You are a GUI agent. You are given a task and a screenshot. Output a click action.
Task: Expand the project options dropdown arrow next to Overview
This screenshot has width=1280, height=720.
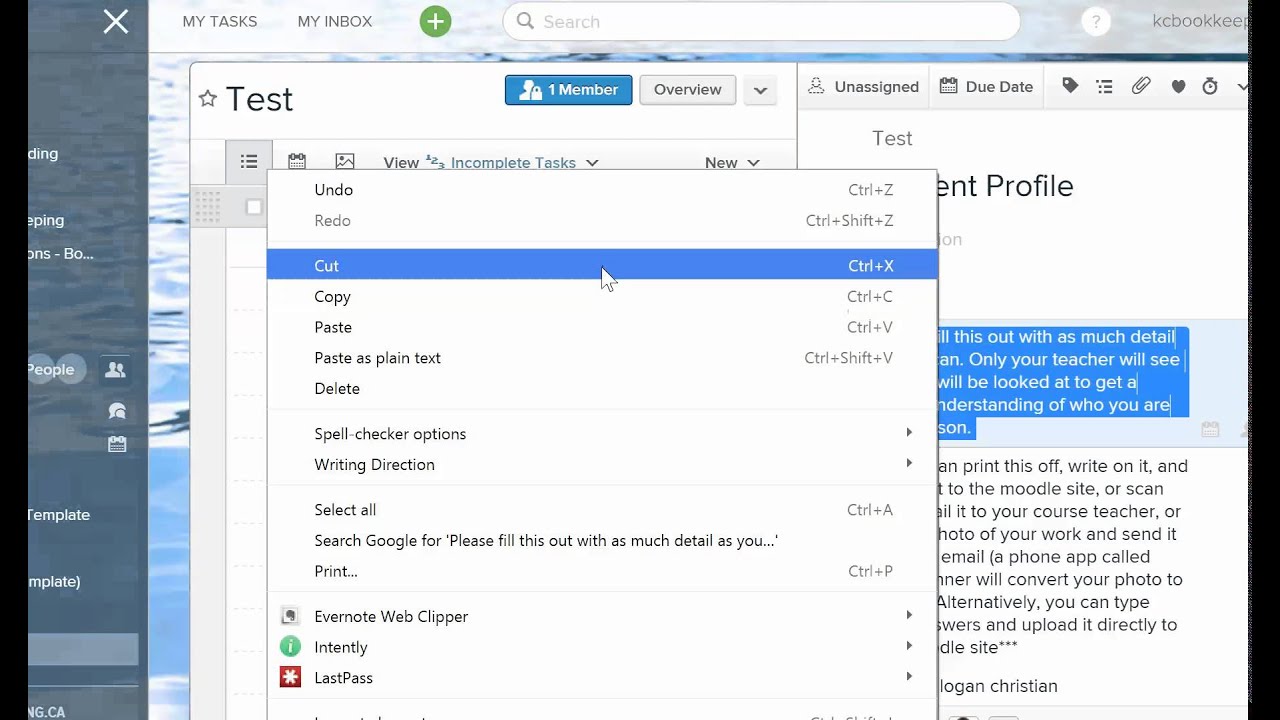760,90
